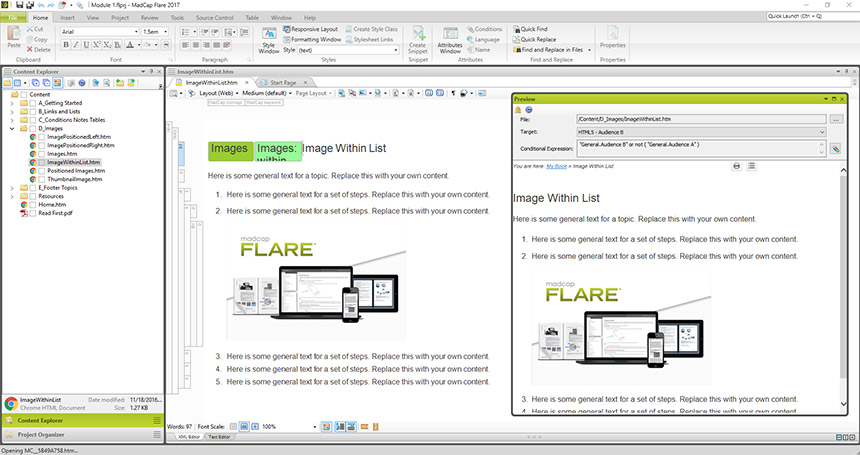Open the Attributes Window
Screen dimensions: 860x455
[x=450, y=40]
